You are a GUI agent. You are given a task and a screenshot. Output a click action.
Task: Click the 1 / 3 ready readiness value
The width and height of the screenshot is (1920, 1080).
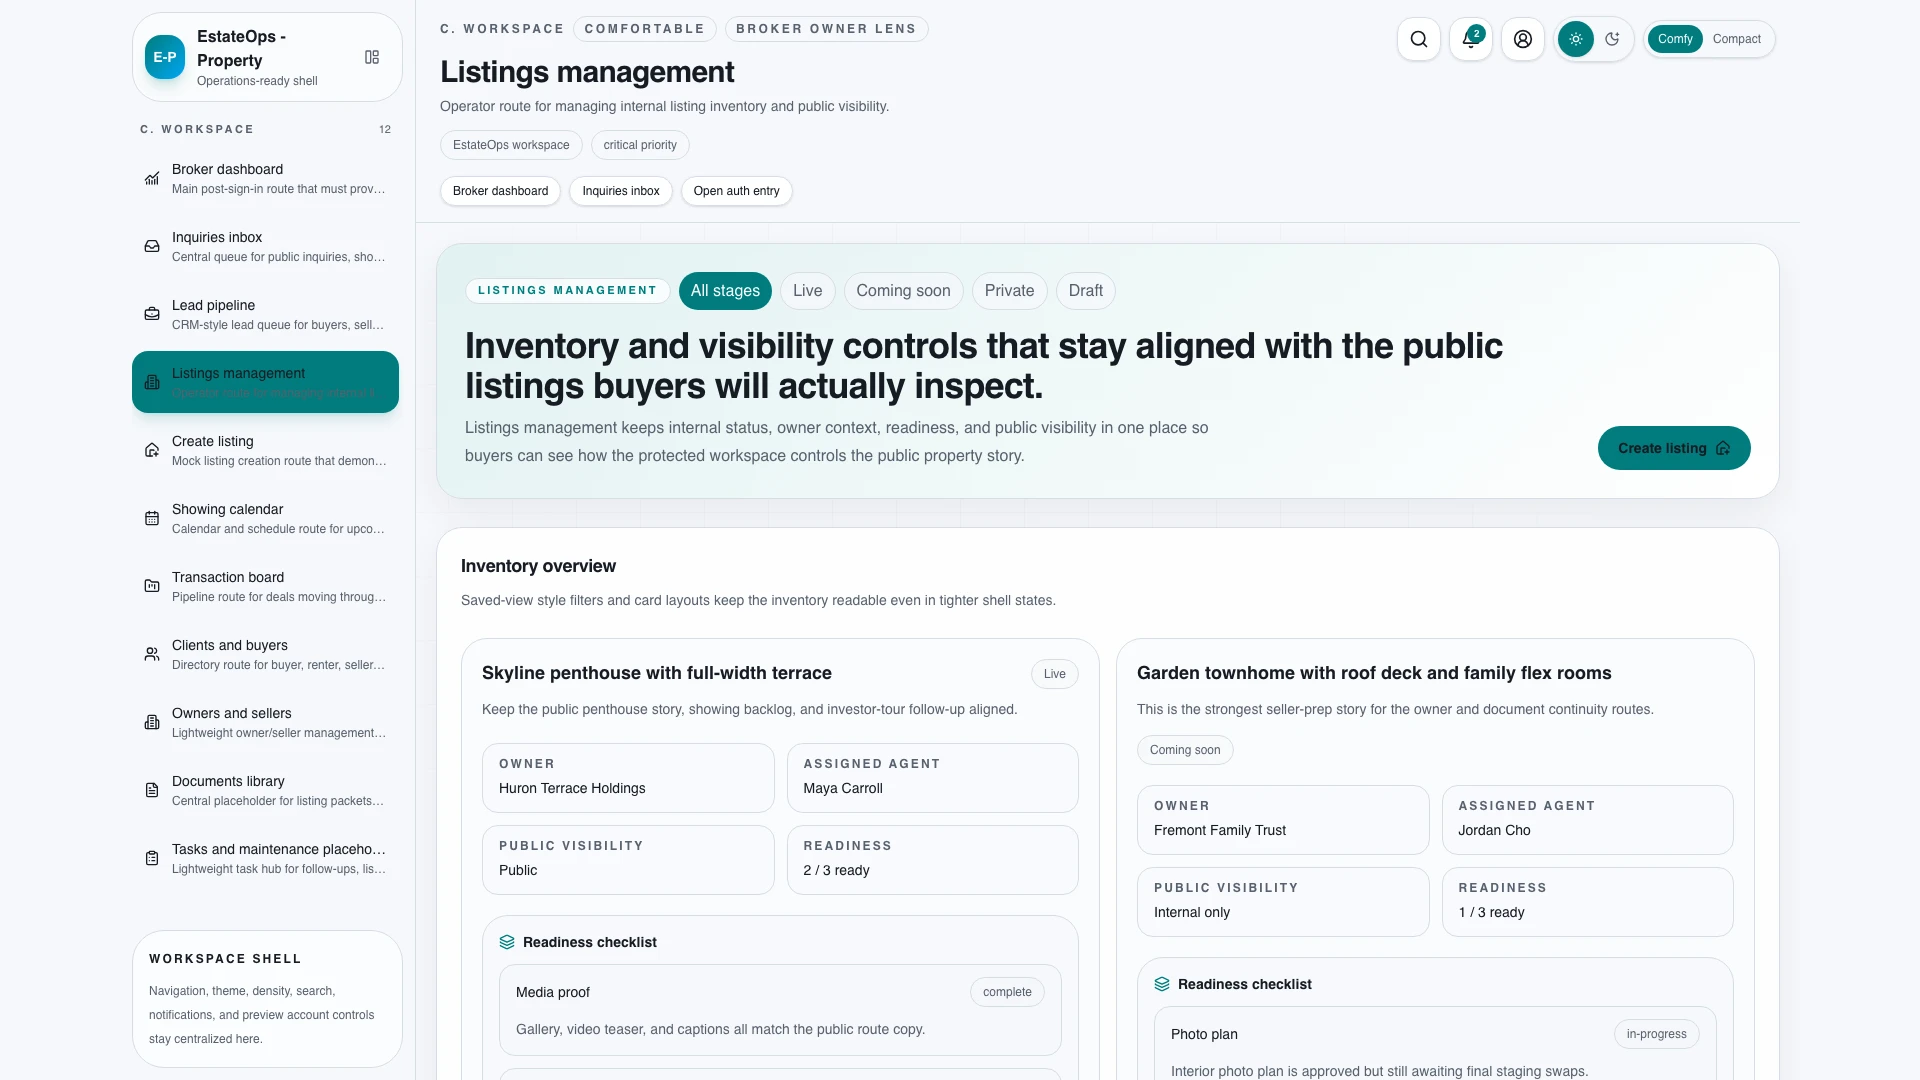tap(1491, 912)
